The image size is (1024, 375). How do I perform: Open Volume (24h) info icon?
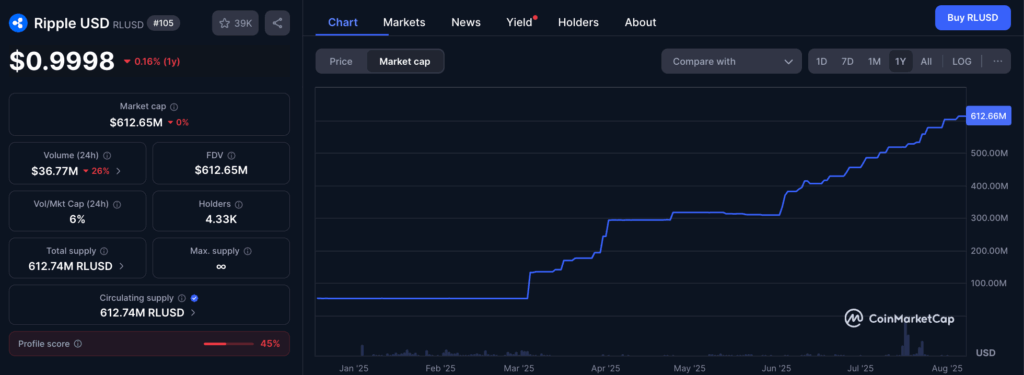point(106,155)
